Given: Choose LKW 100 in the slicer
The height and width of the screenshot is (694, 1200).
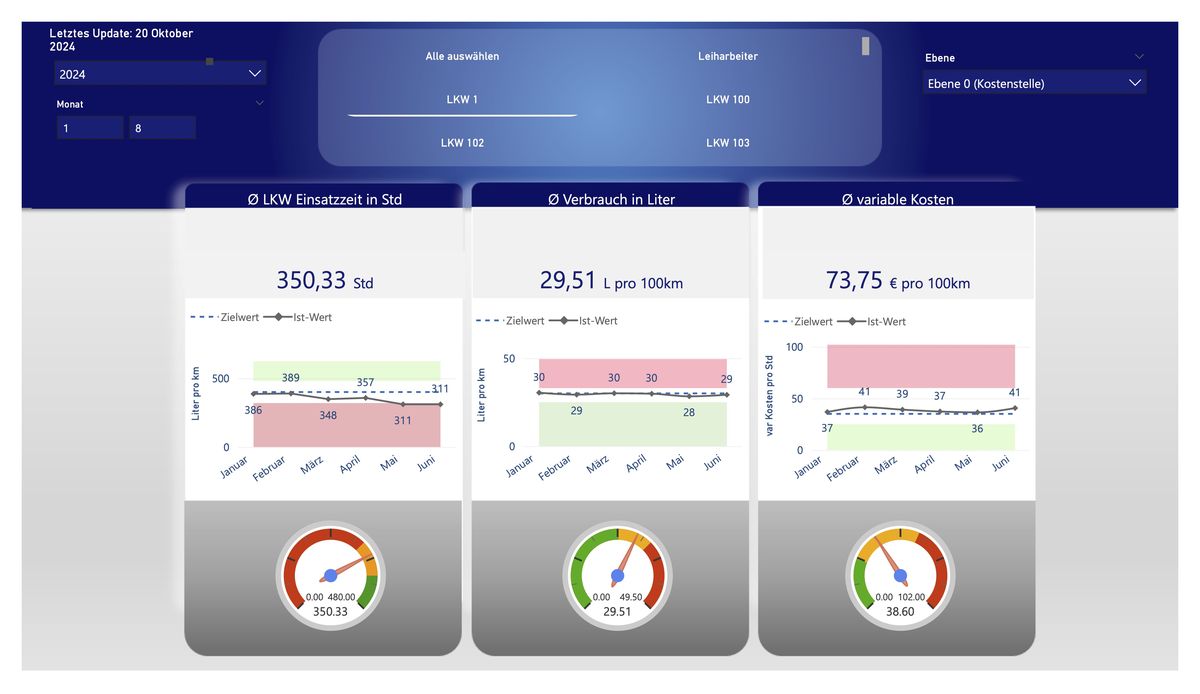Looking at the screenshot, I should click(728, 99).
